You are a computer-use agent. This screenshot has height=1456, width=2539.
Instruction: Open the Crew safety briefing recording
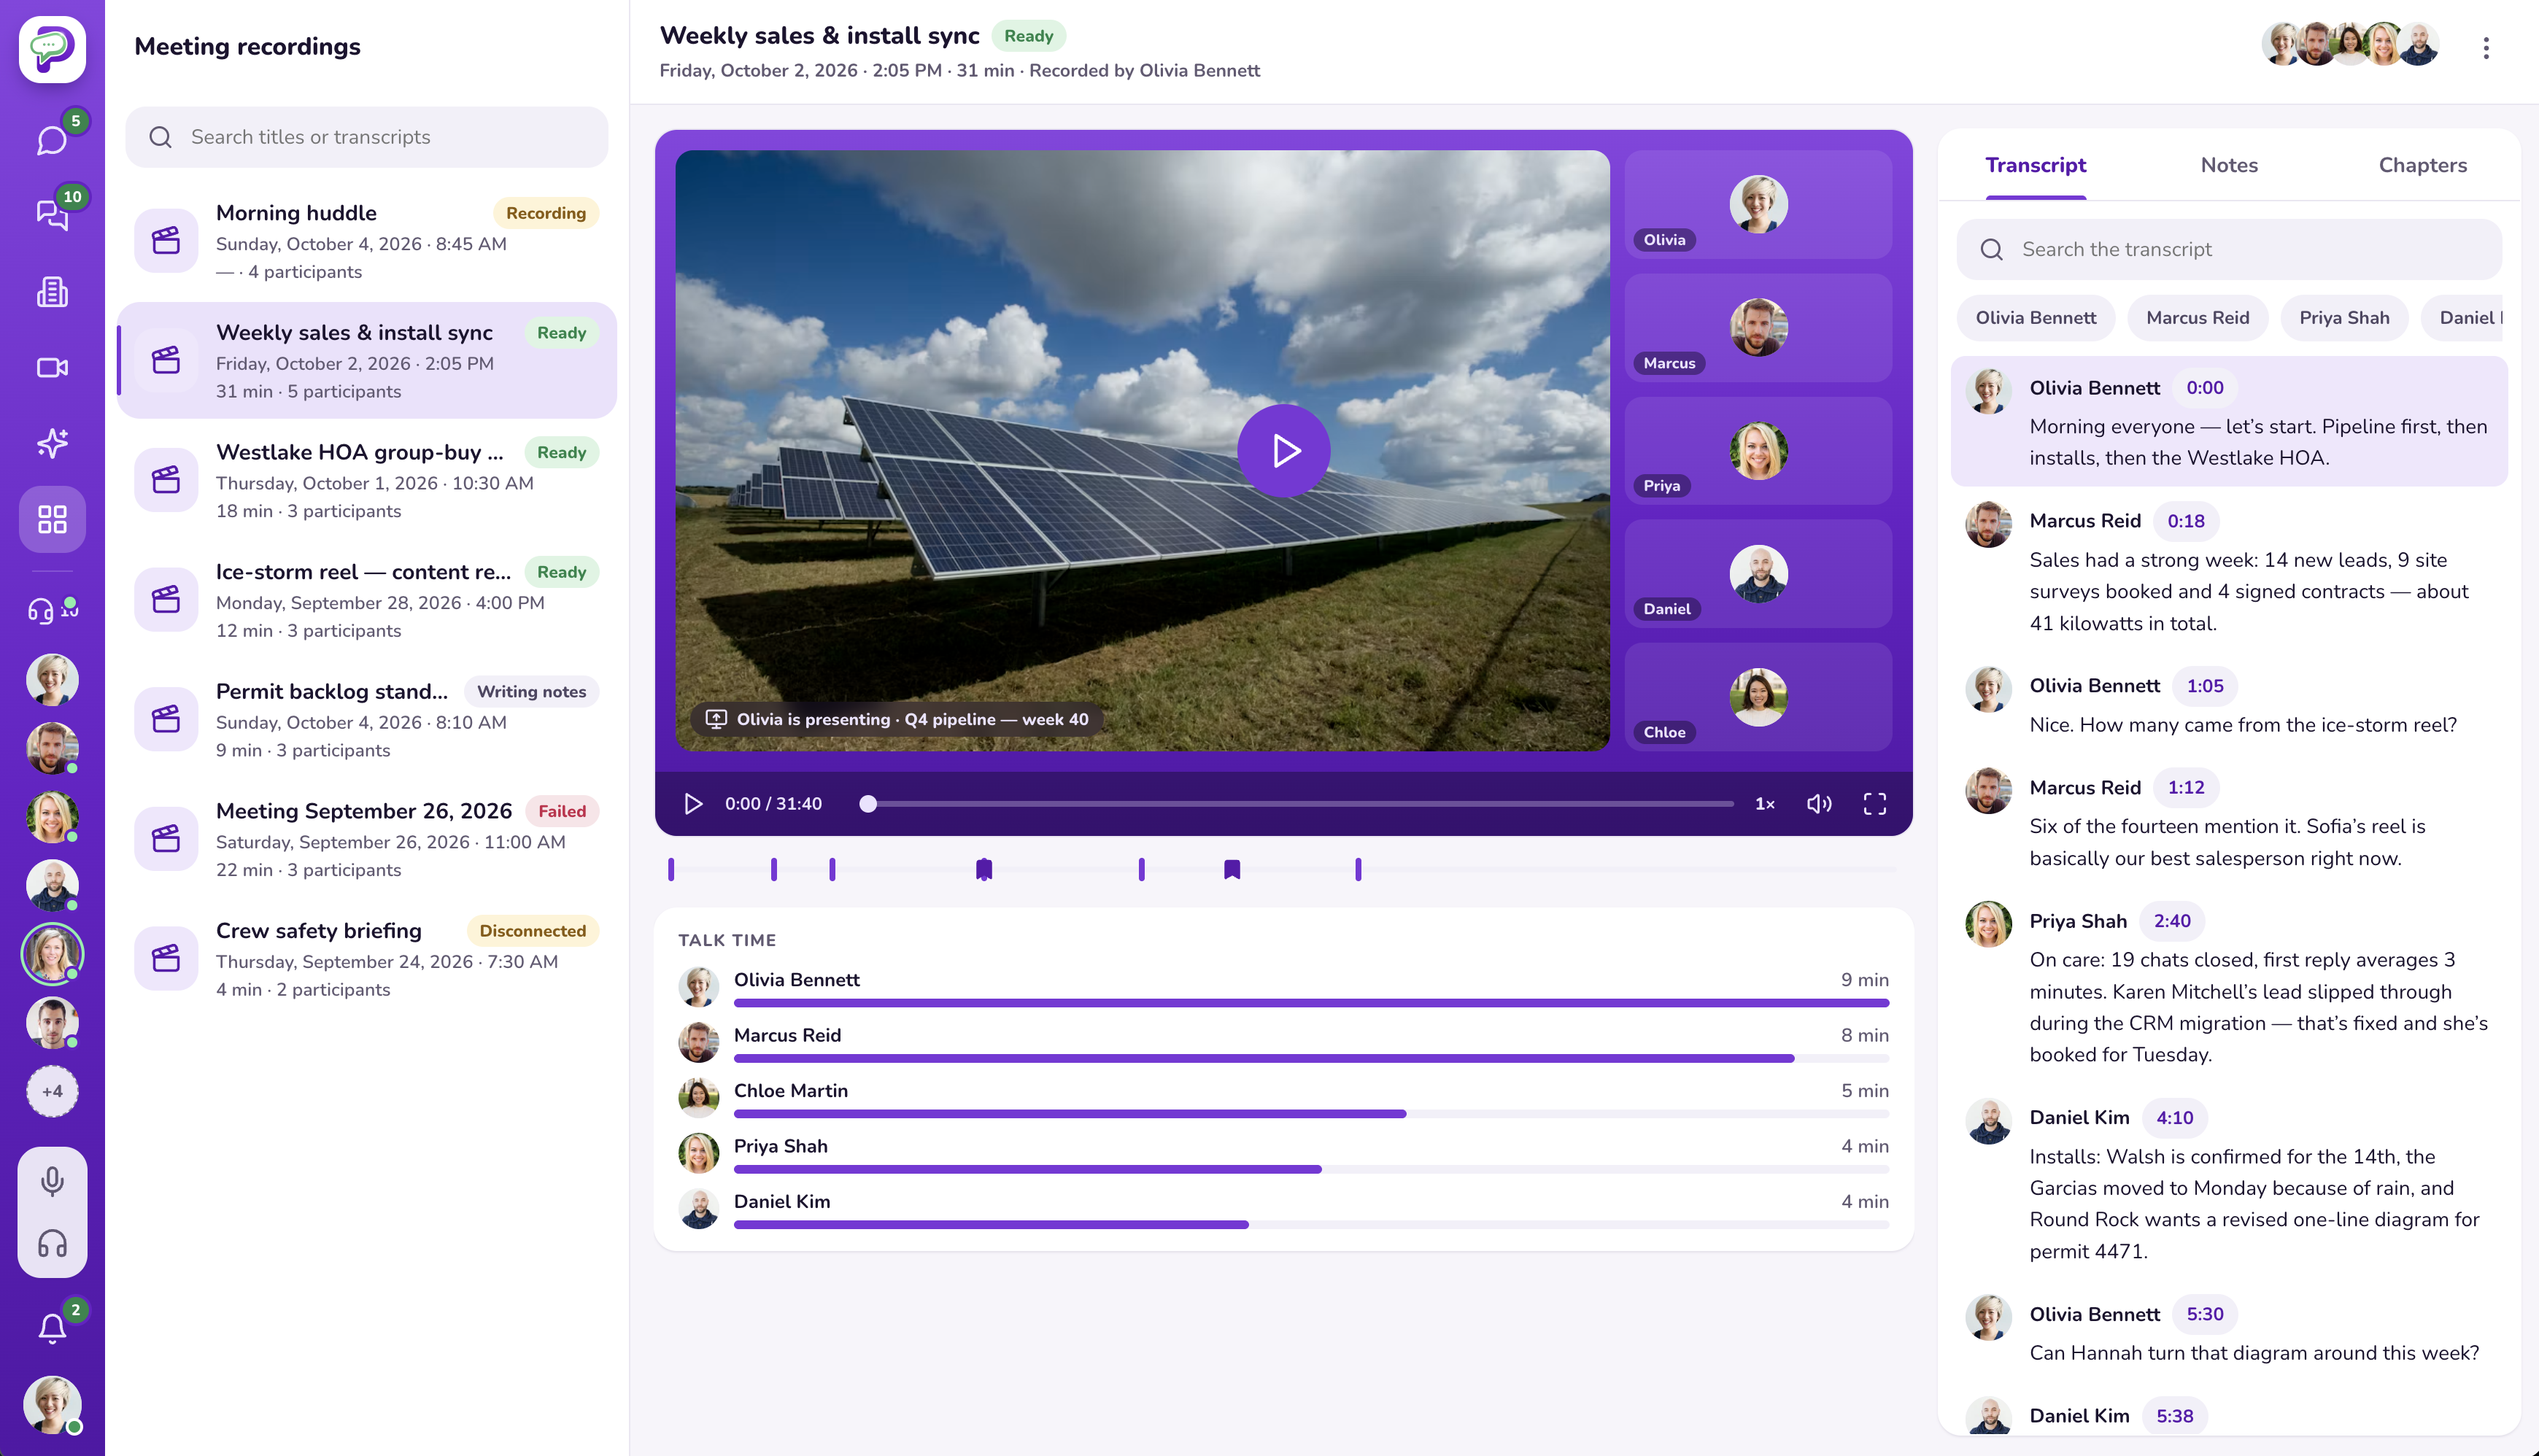[x=366, y=958]
